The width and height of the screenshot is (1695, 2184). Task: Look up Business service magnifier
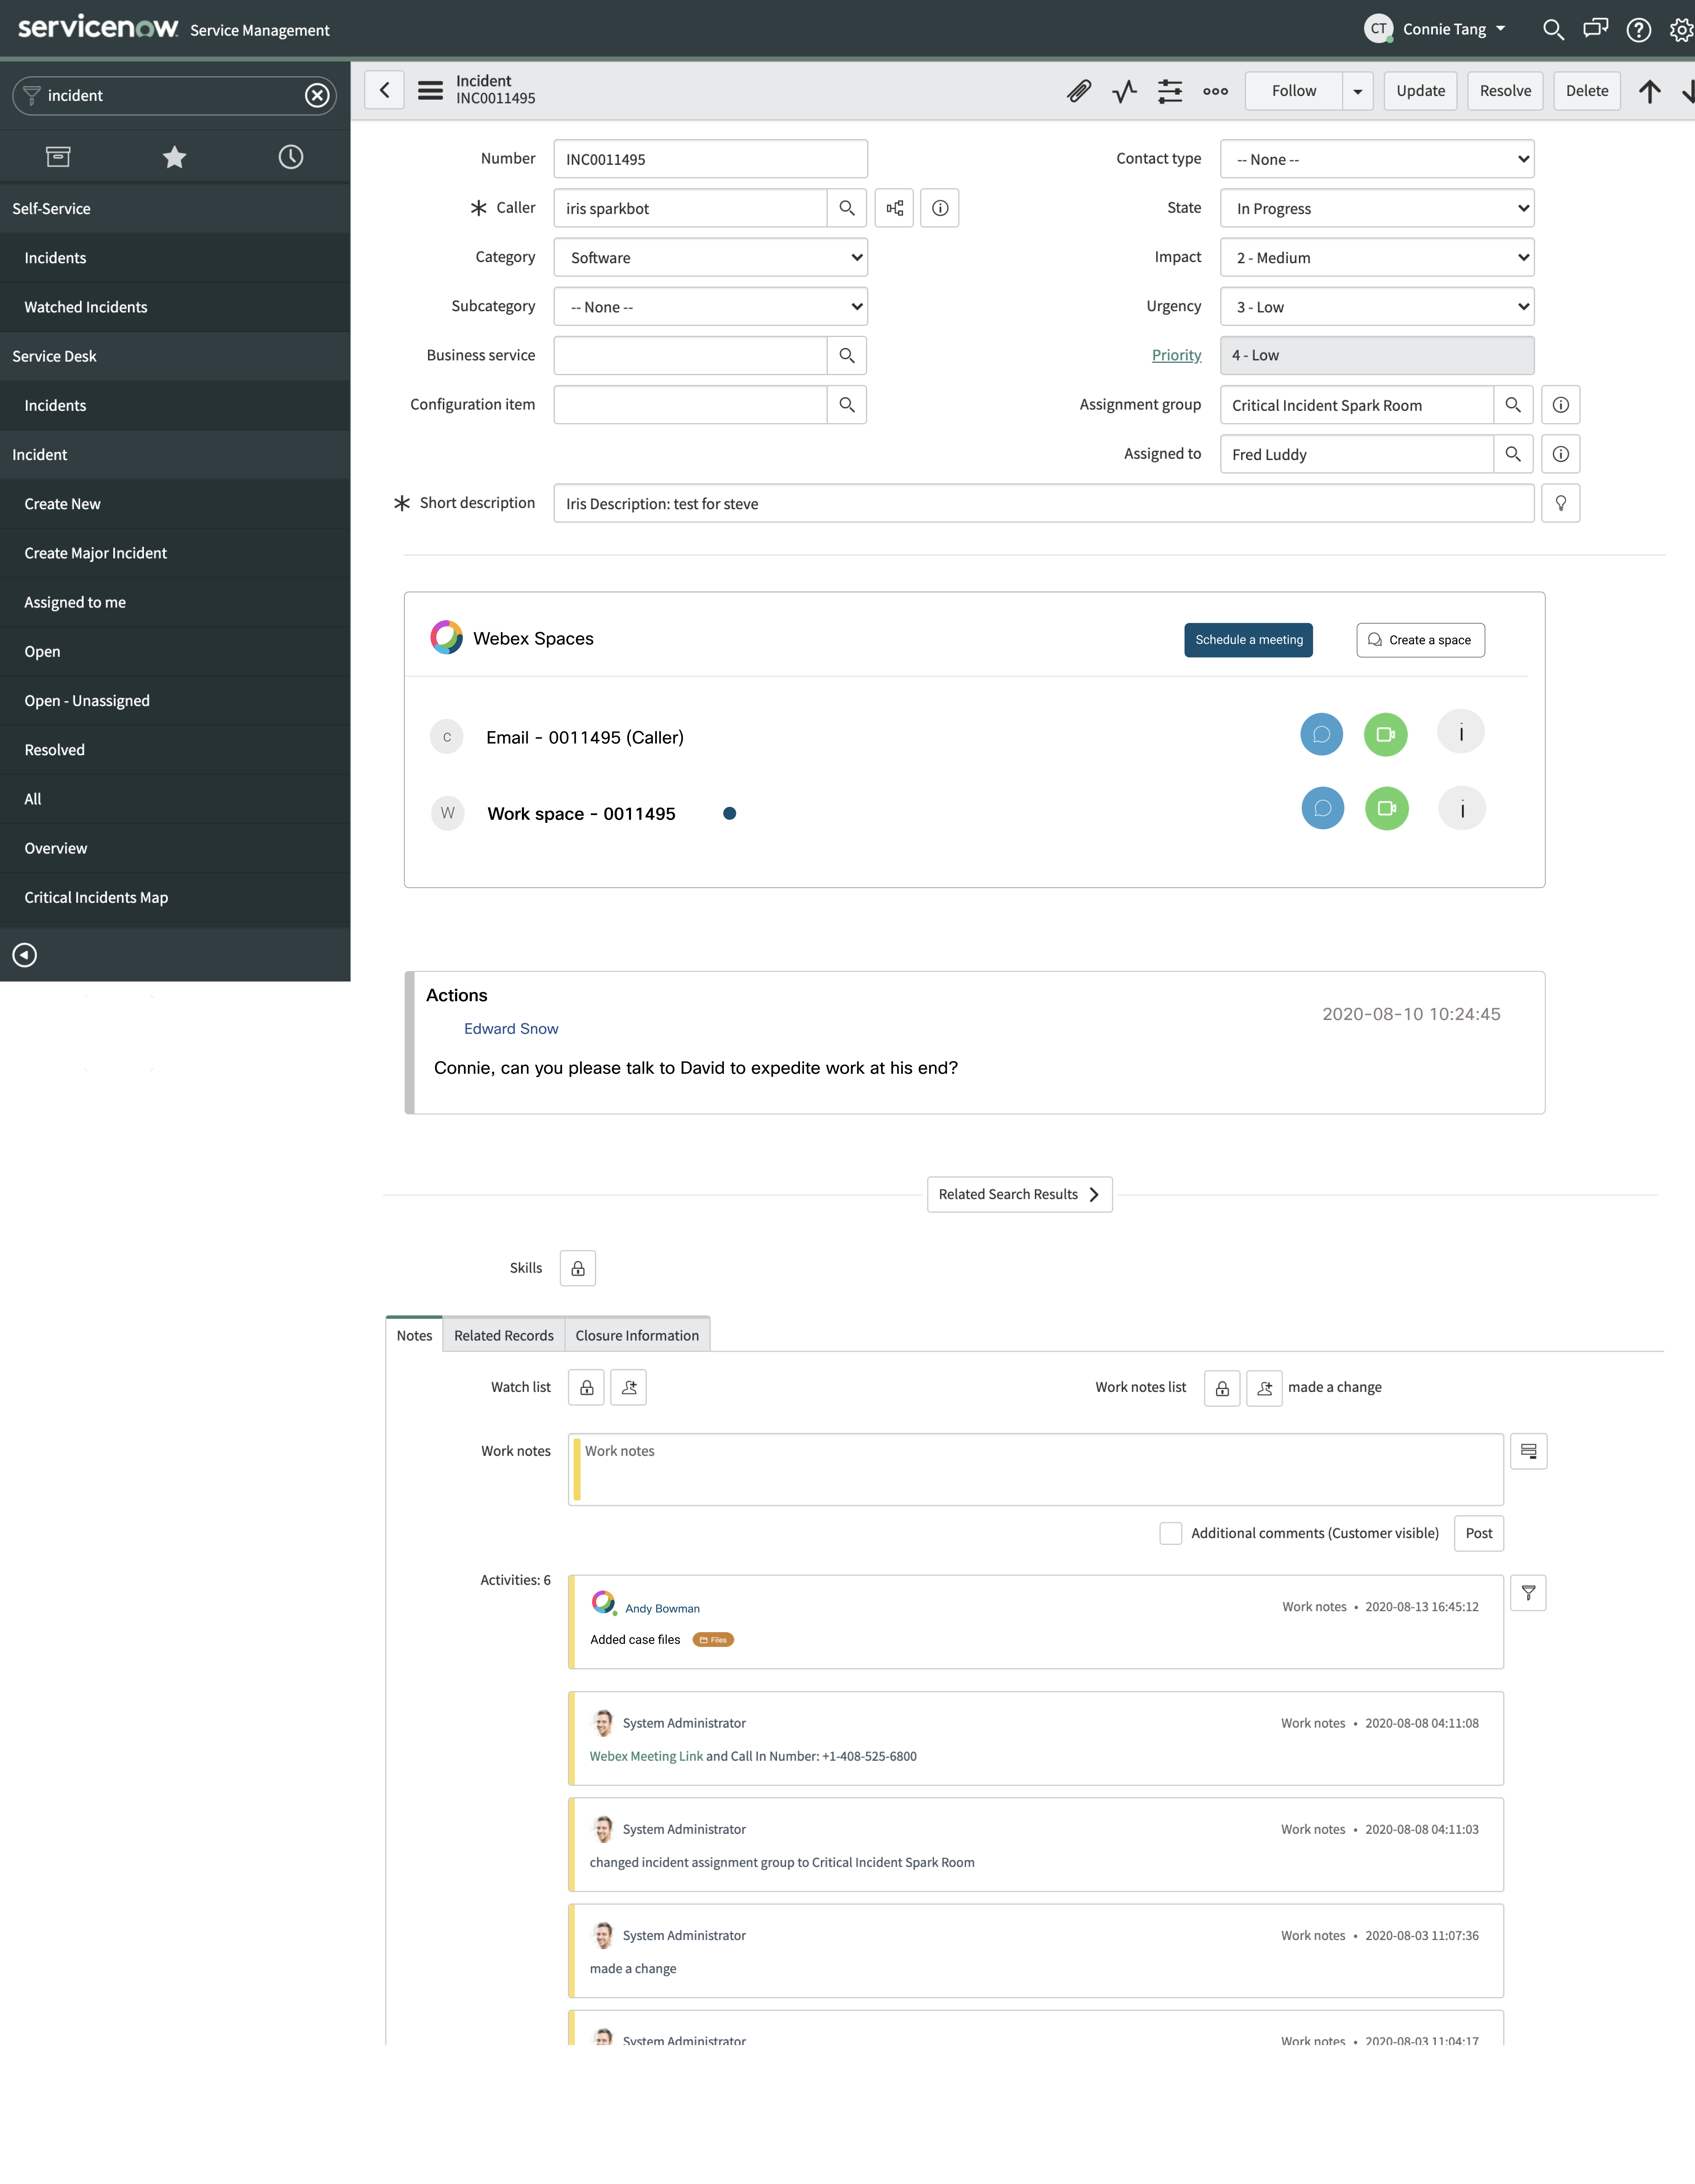pyautogui.click(x=847, y=355)
